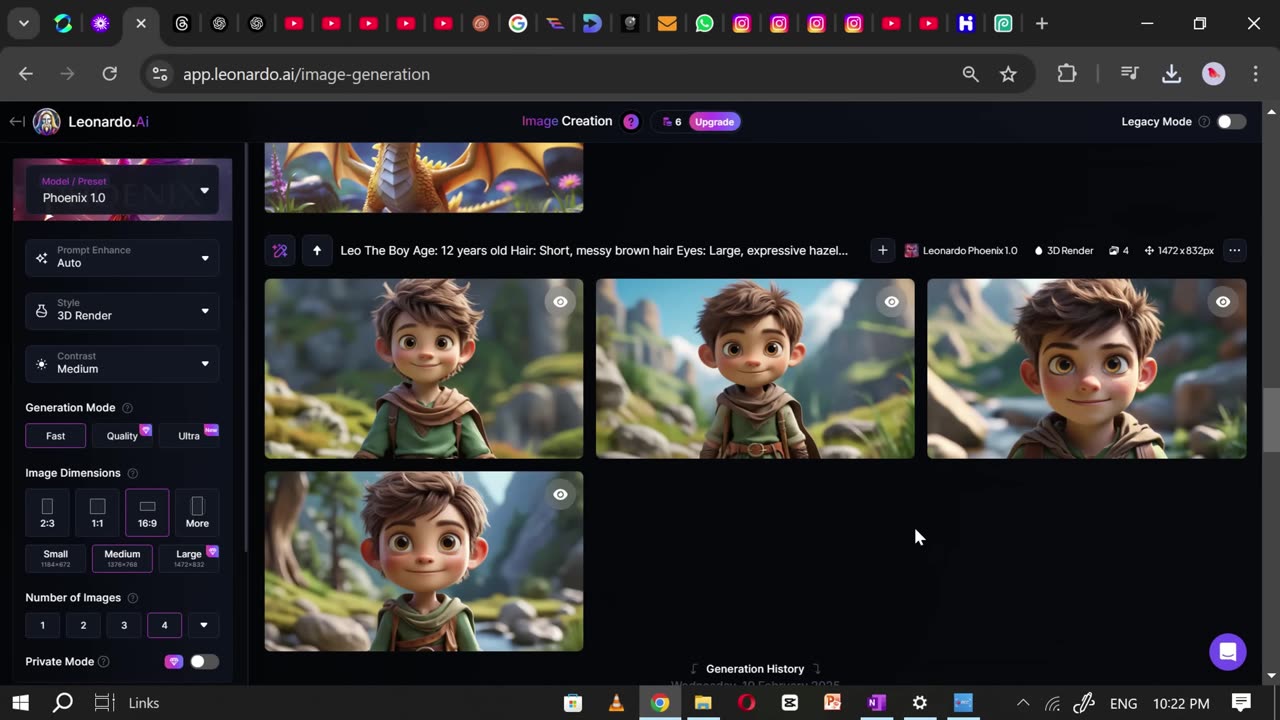
Task: Click the Leo The Boy prompt text
Action: pos(594,251)
